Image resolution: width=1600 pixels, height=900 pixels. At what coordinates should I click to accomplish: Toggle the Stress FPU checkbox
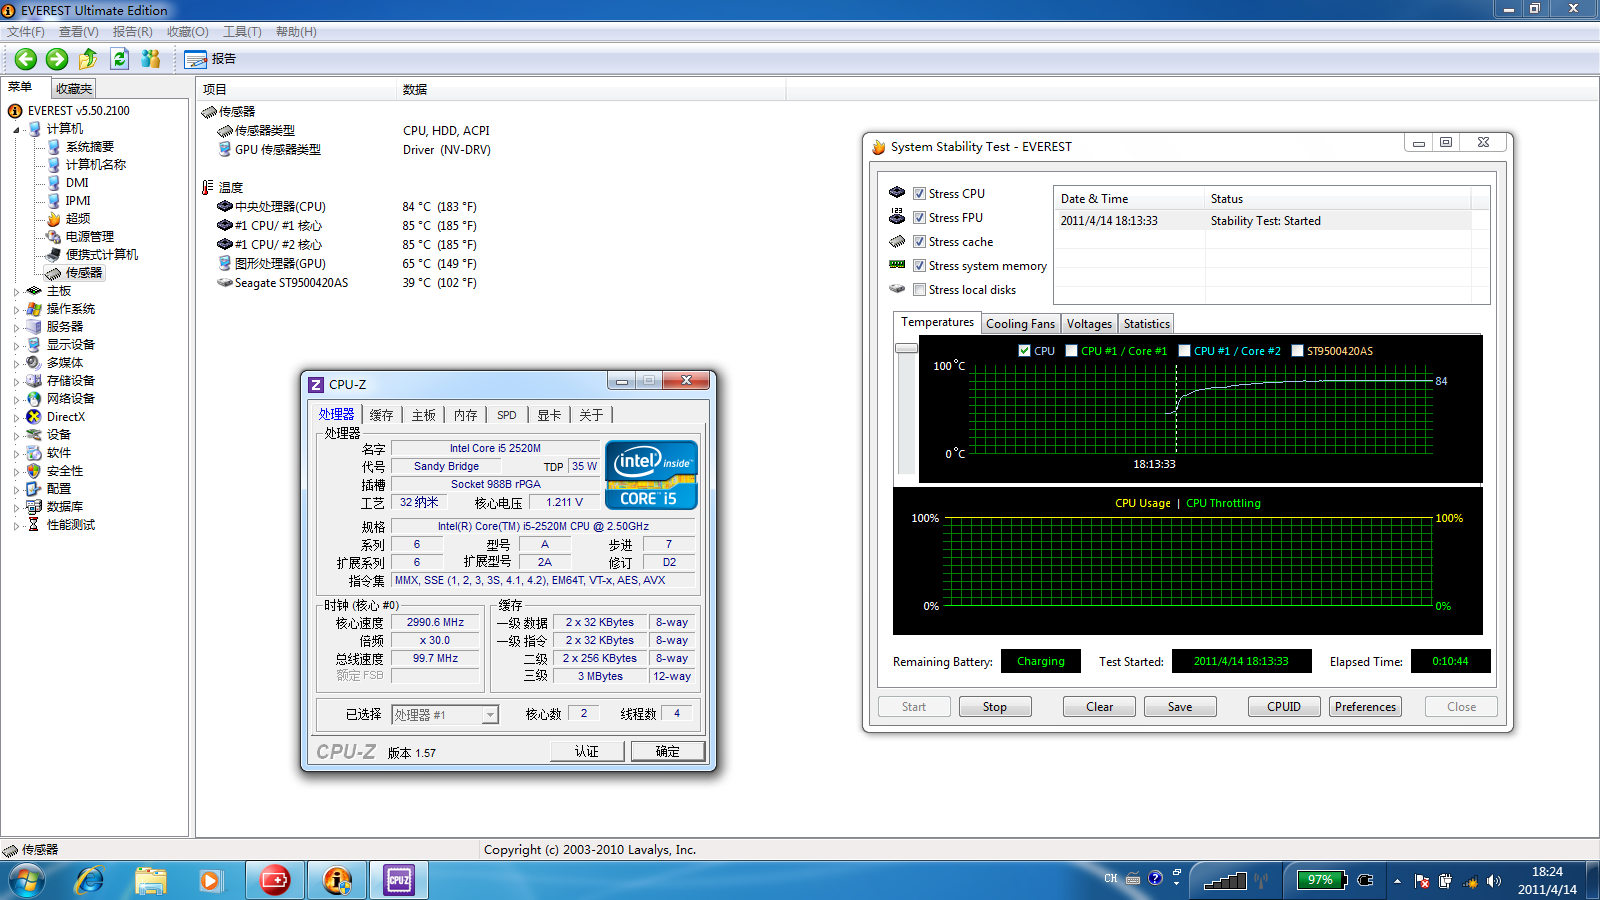(x=919, y=218)
